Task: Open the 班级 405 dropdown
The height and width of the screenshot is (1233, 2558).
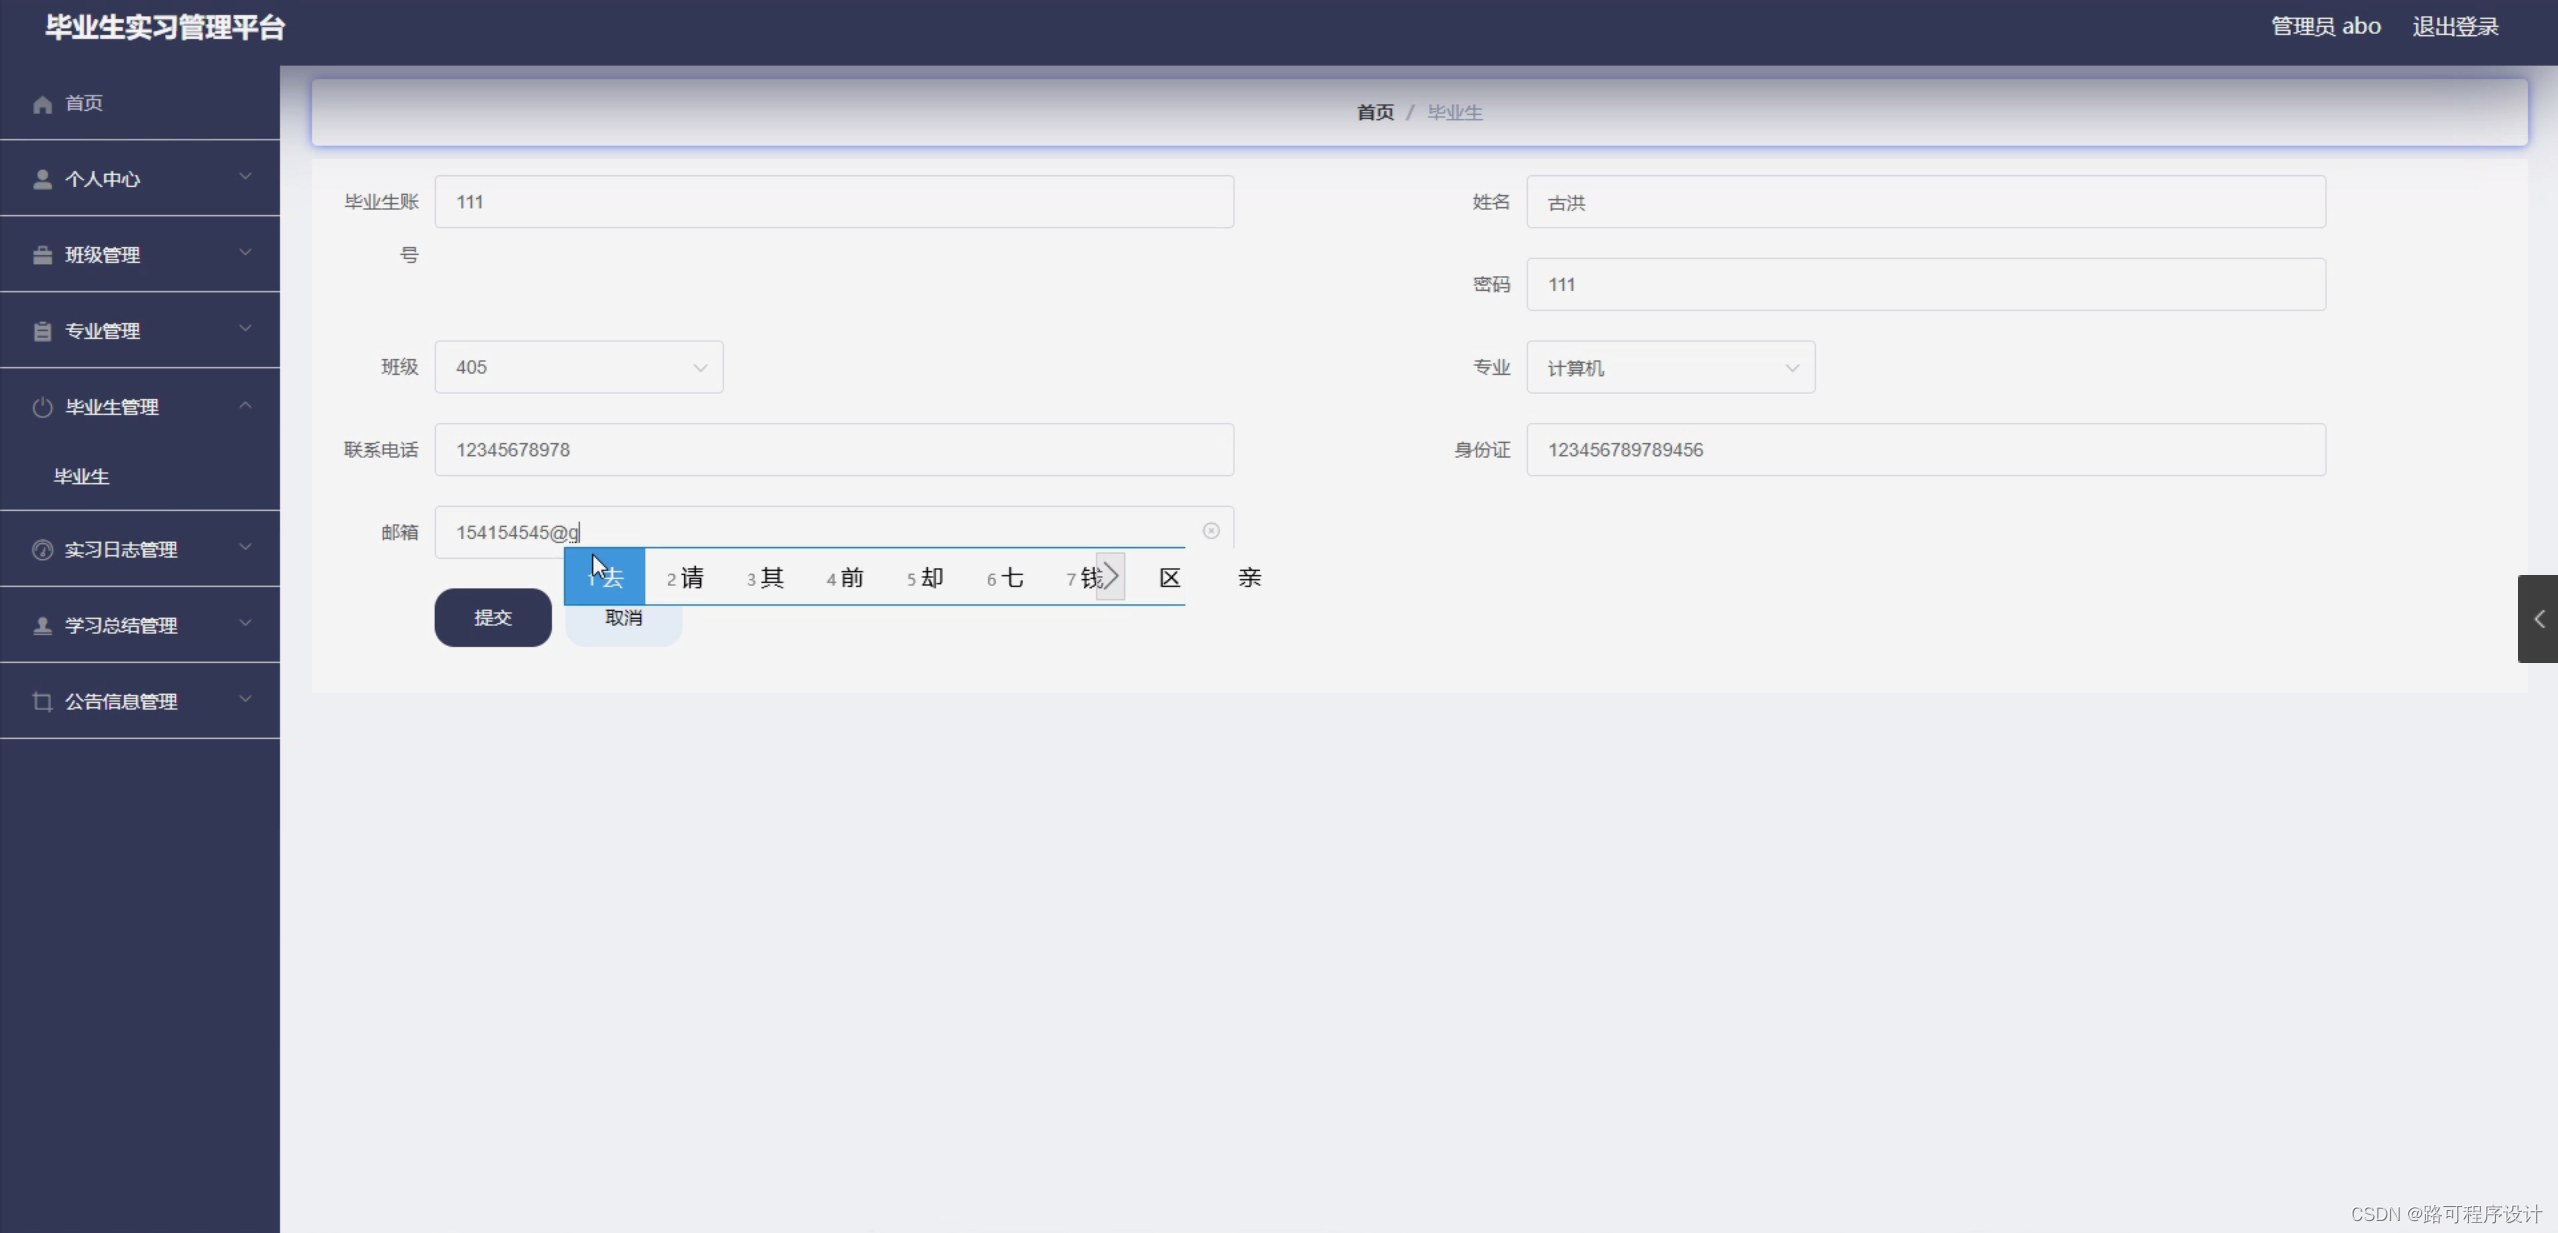Action: 578,367
